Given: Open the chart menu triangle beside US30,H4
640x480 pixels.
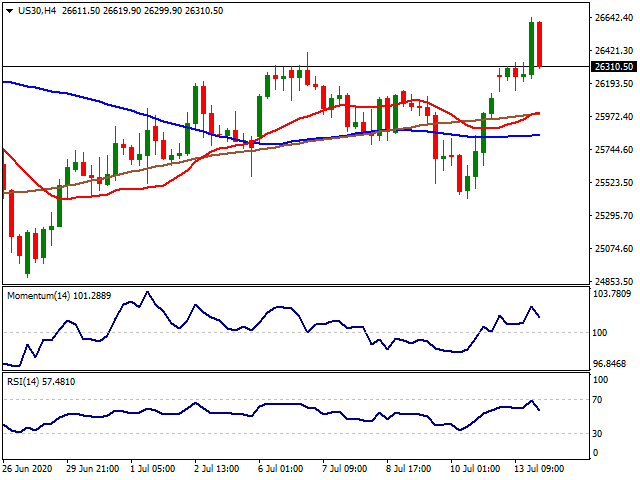Looking at the screenshot, I should pos(10,11).
